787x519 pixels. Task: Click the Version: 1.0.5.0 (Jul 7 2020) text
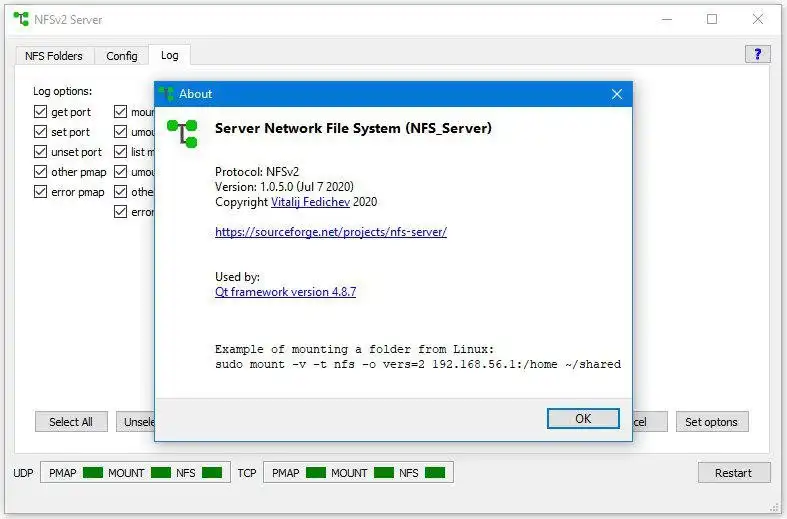284,187
